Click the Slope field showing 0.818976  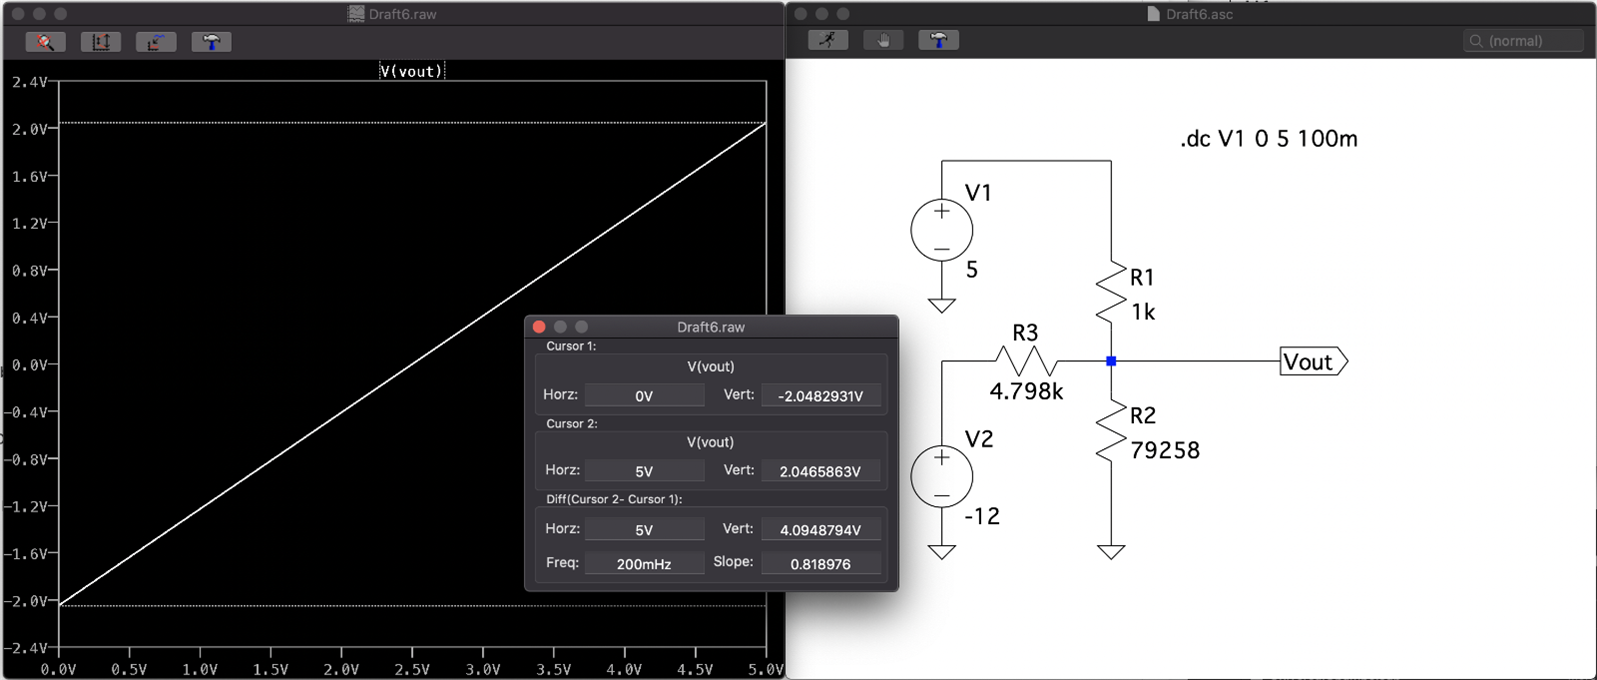[820, 564]
